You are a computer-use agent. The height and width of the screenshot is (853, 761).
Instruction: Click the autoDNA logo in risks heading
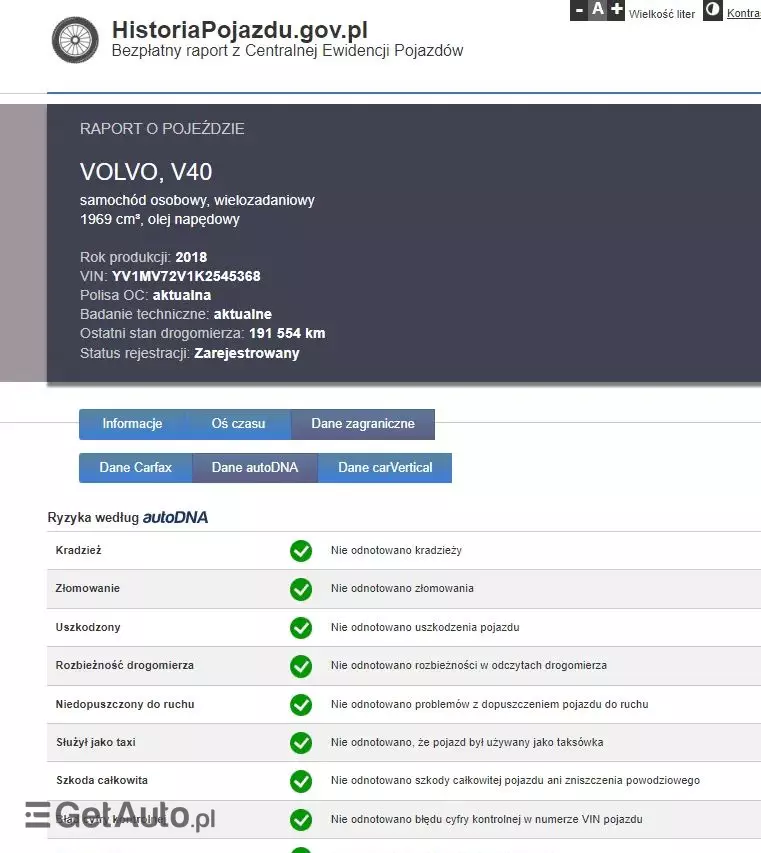coord(175,518)
